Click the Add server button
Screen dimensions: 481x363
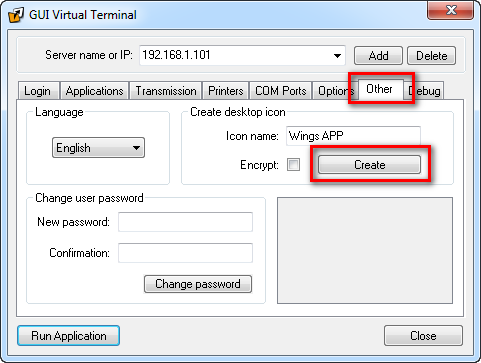[378, 56]
